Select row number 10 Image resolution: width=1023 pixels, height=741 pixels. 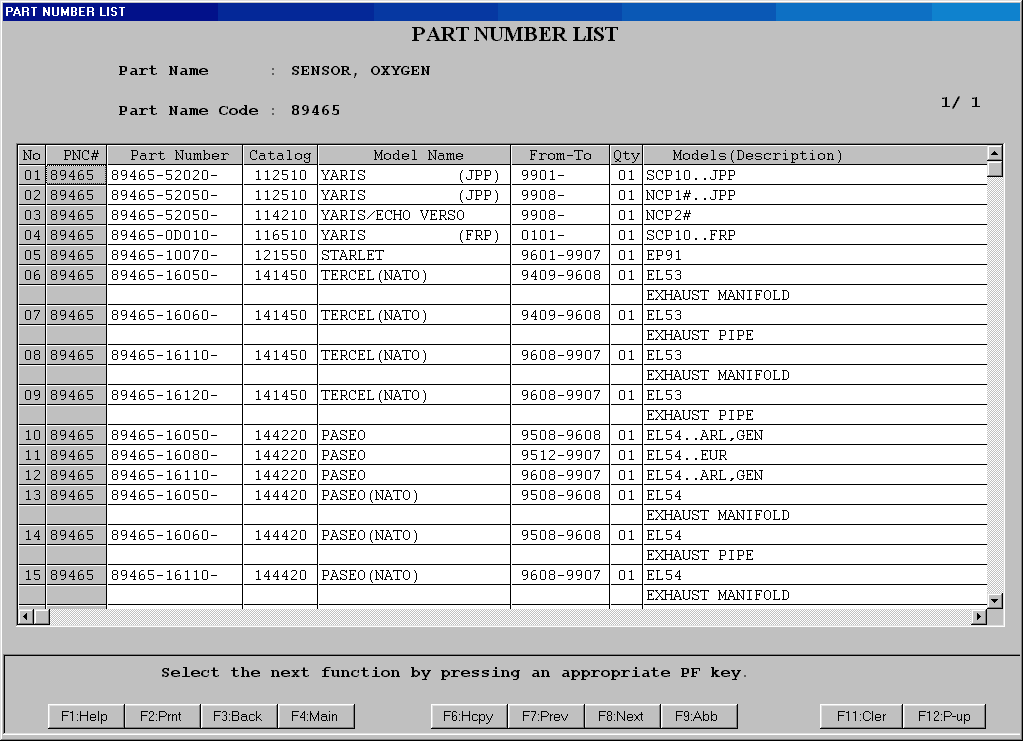pos(32,435)
